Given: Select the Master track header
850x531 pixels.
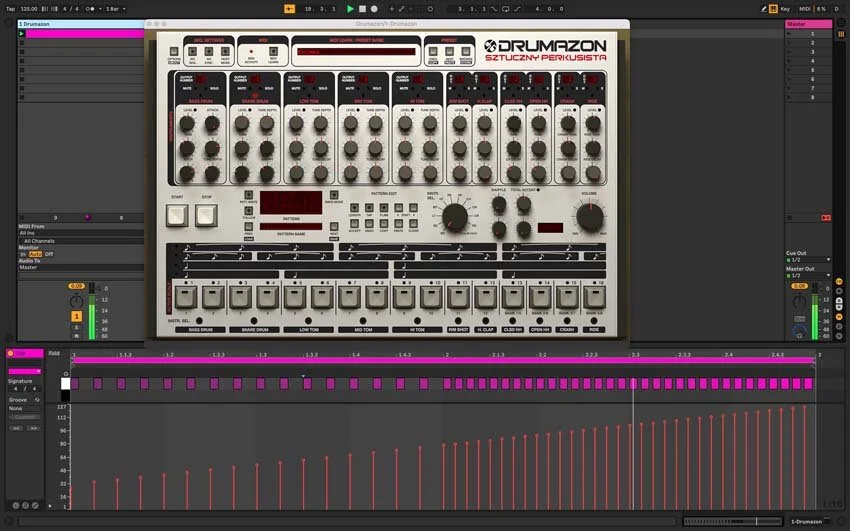Looking at the screenshot, I should (808, 24).
